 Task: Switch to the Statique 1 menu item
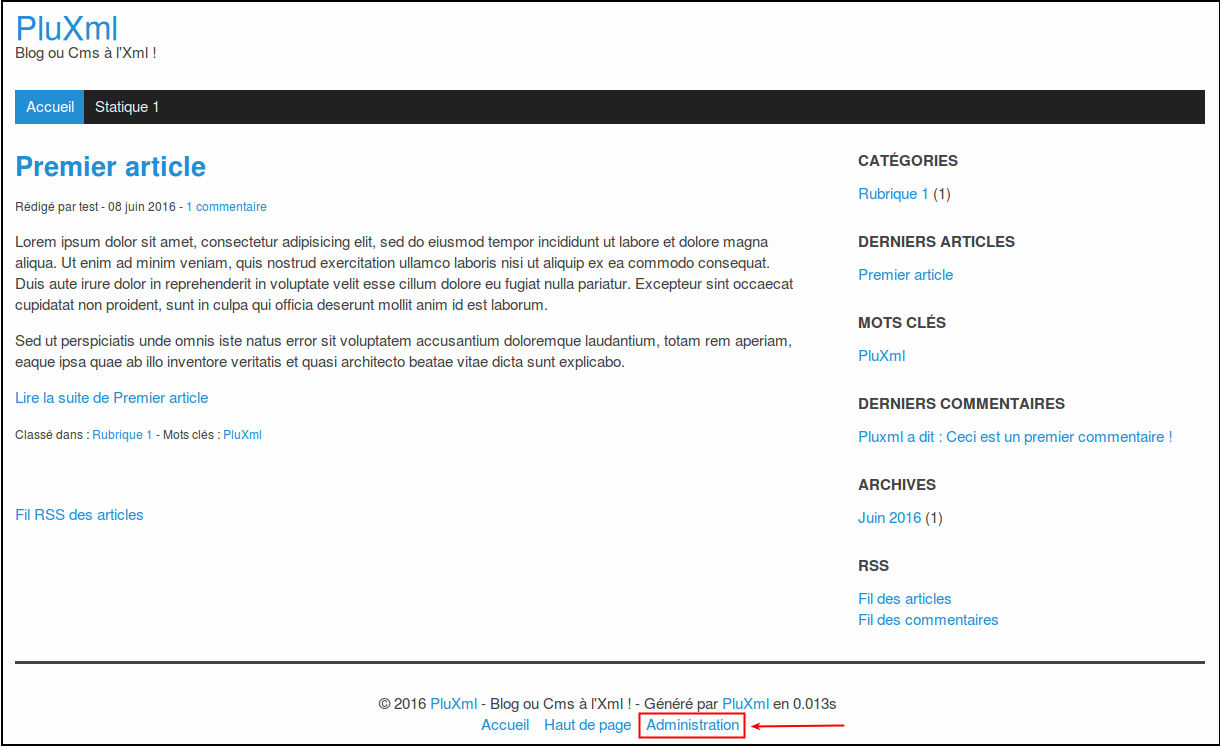[127, 107]
